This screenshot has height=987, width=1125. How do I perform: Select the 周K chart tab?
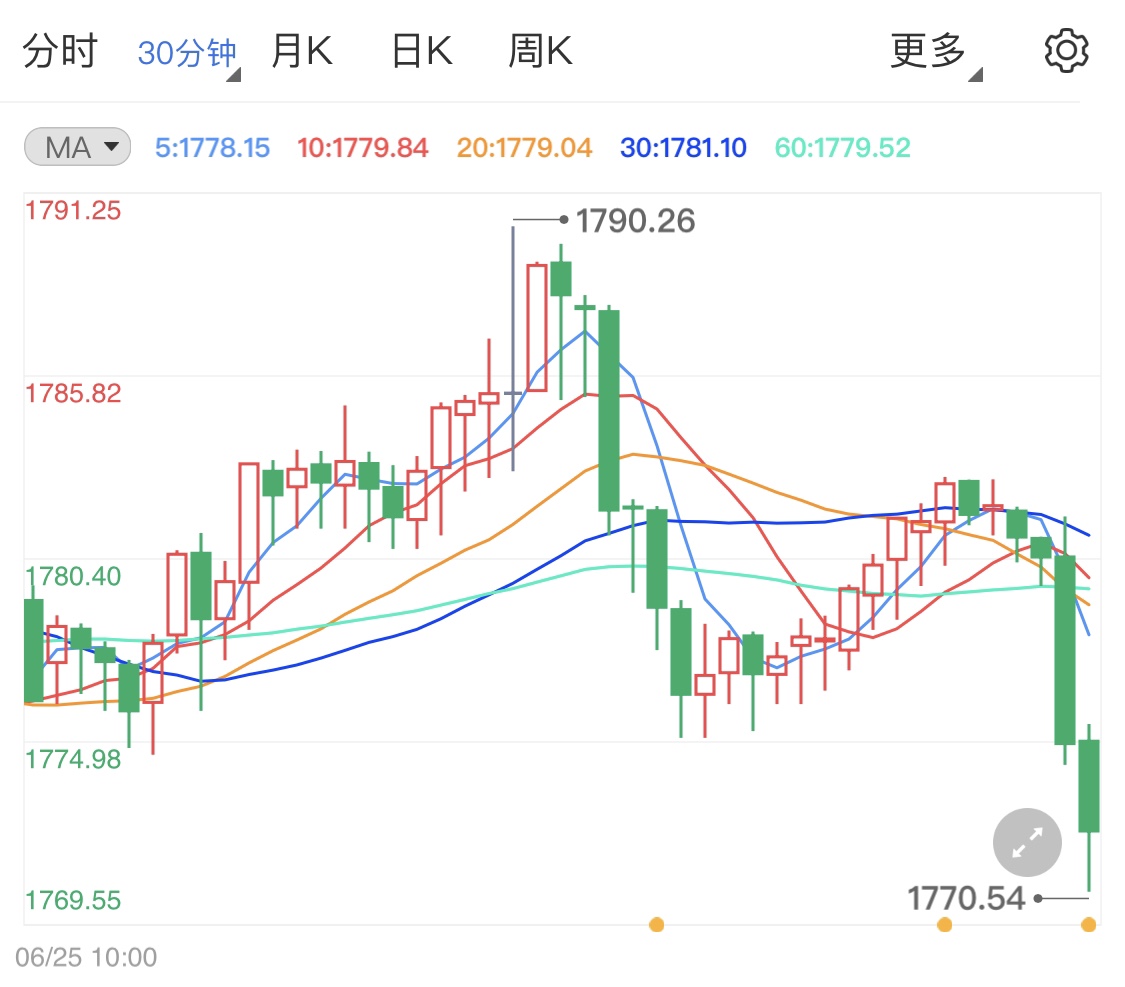[x=540, y=51]
